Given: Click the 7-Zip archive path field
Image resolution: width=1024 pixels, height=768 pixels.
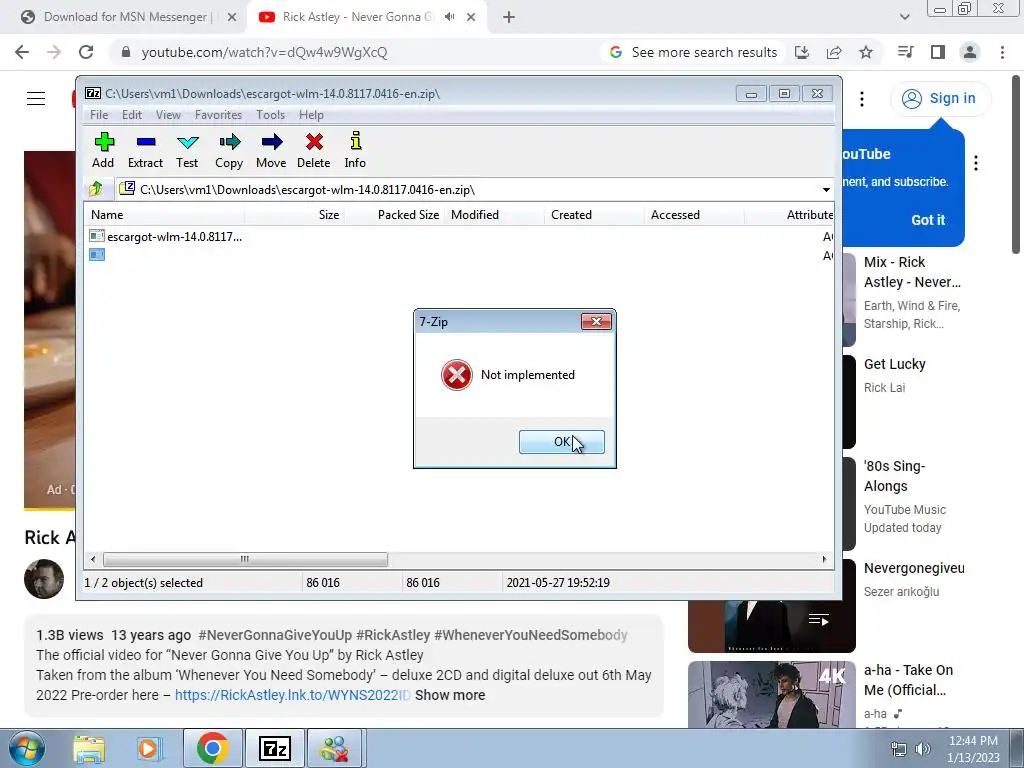Looking at the screenshot, I should [469, 190].
